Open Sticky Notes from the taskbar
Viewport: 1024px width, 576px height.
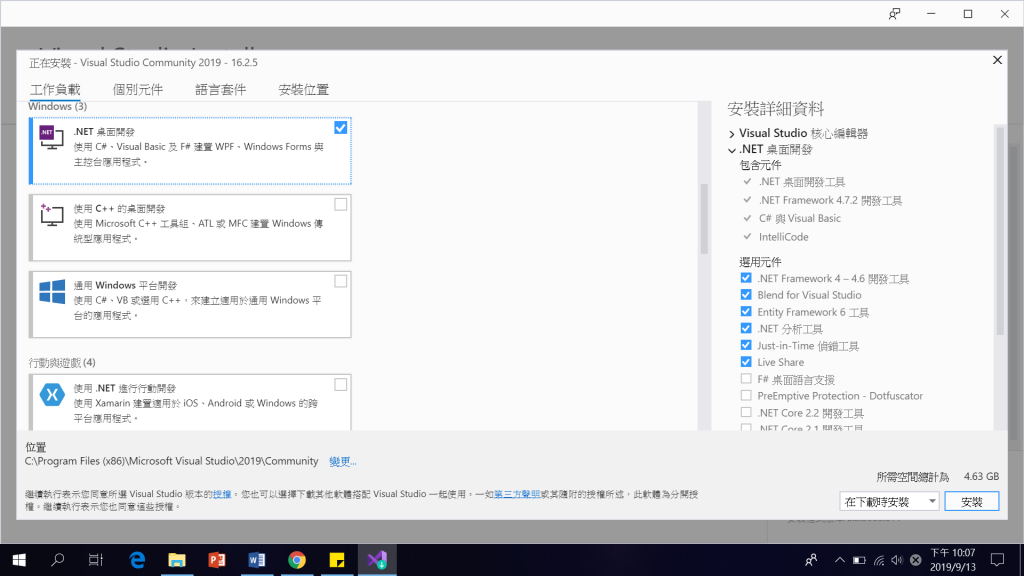point(337,560)
